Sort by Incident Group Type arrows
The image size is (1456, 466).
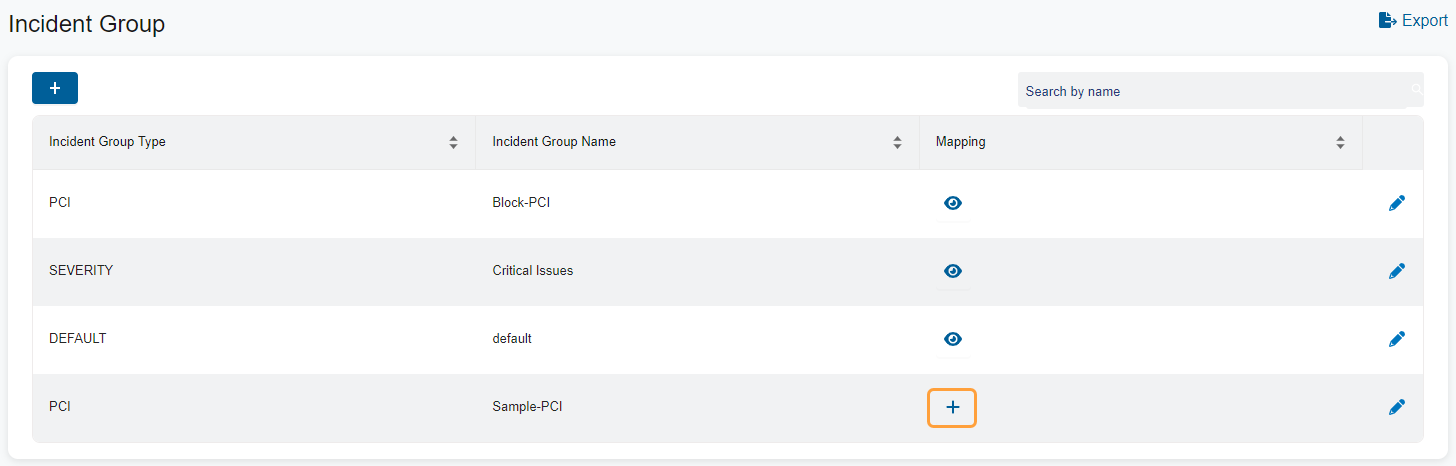(453, 143)
